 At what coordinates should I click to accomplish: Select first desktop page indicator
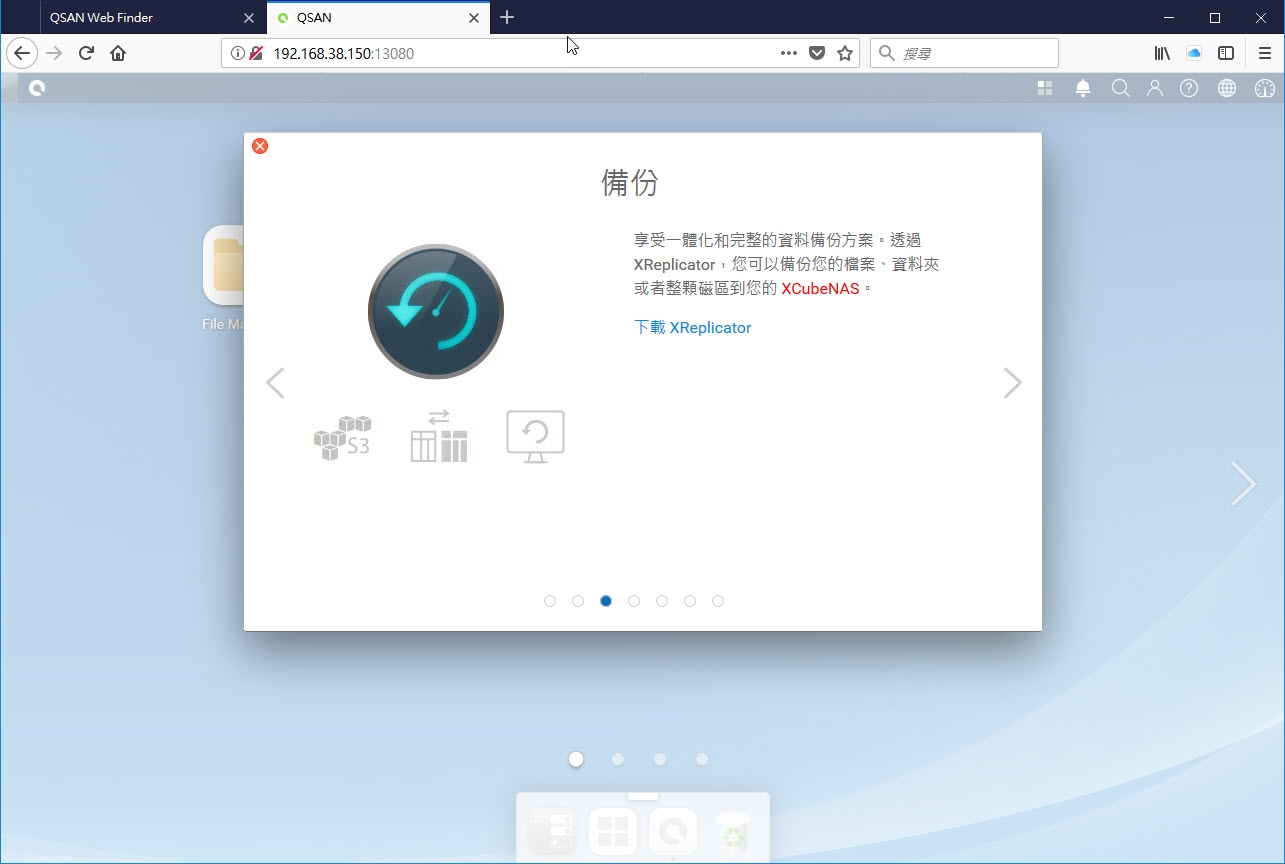tap(576, 759)
